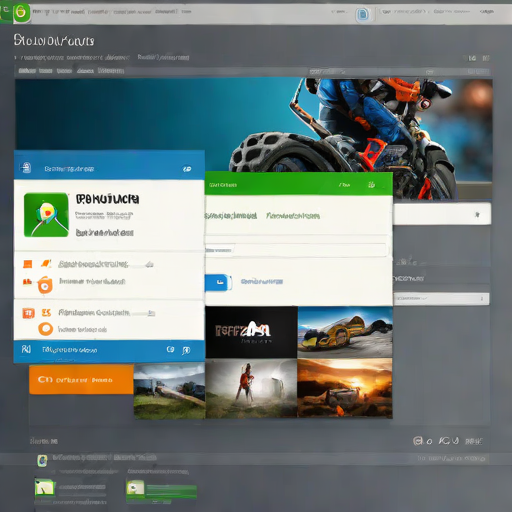Click the red square icon in list
This screenshot has height=512, width=512.
point(28,313)
